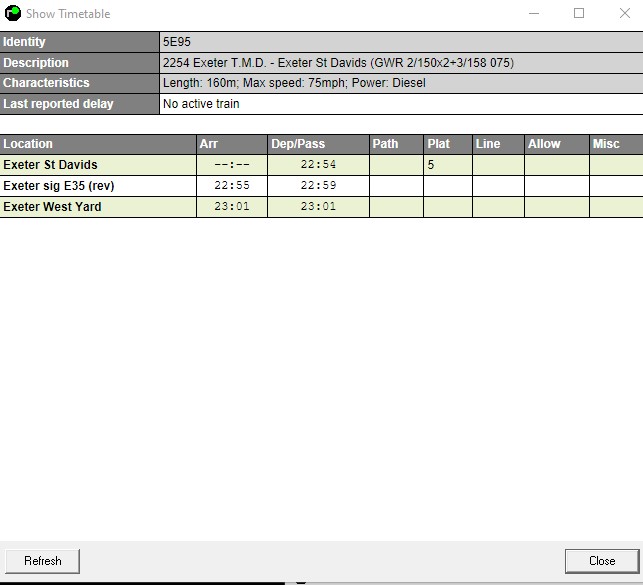Click the Show Timetable window title

pos(68,14)
